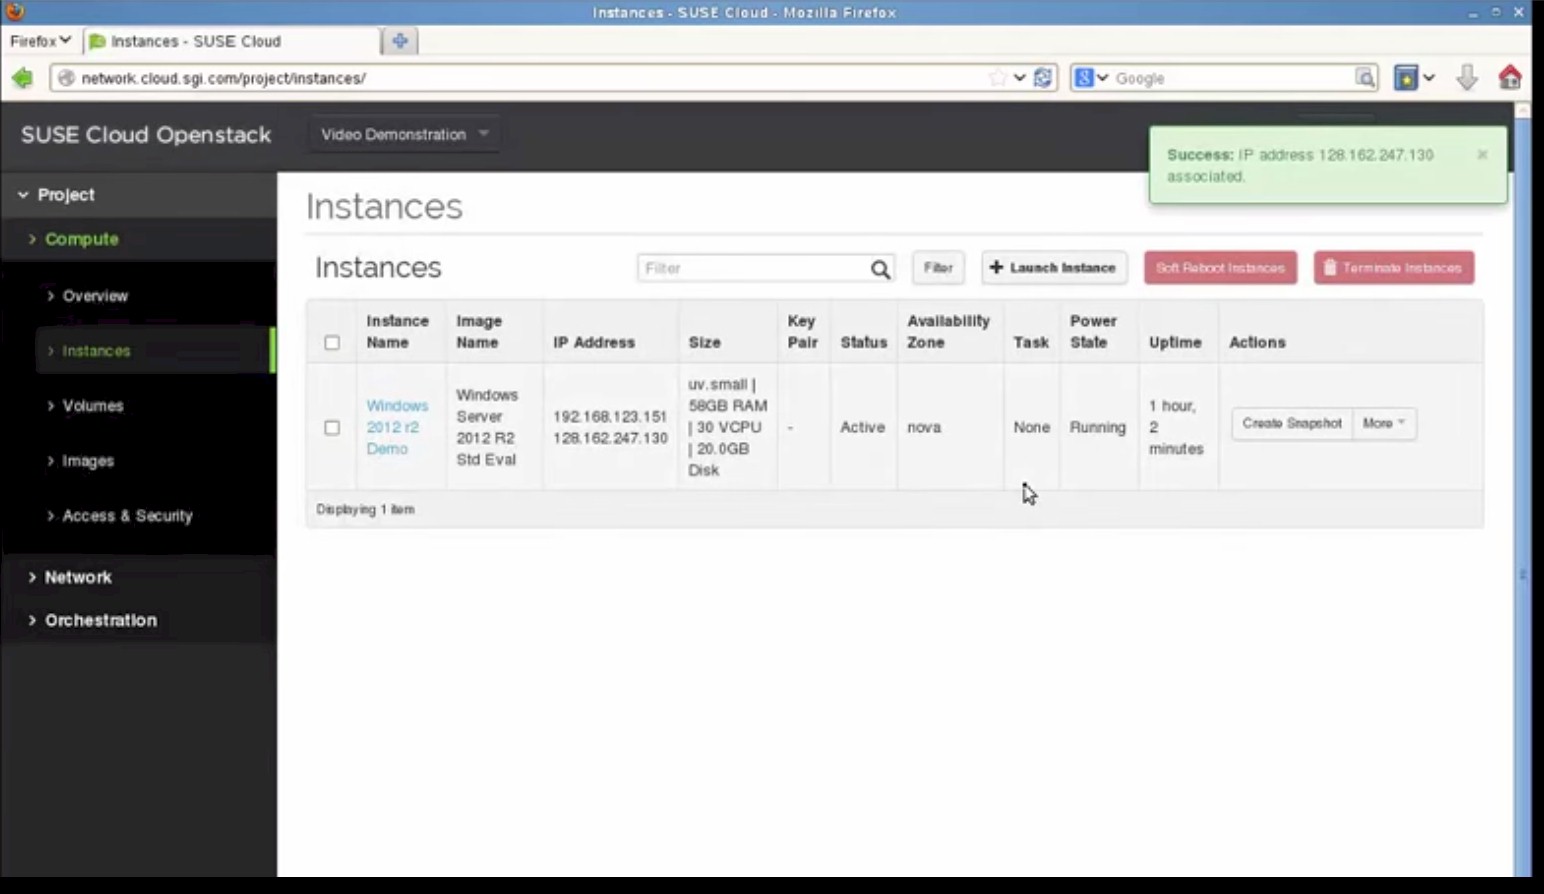The width and height of the screenshot is (1544, 894).
Task: Select Instances in the sidebar
Action: 96,351
